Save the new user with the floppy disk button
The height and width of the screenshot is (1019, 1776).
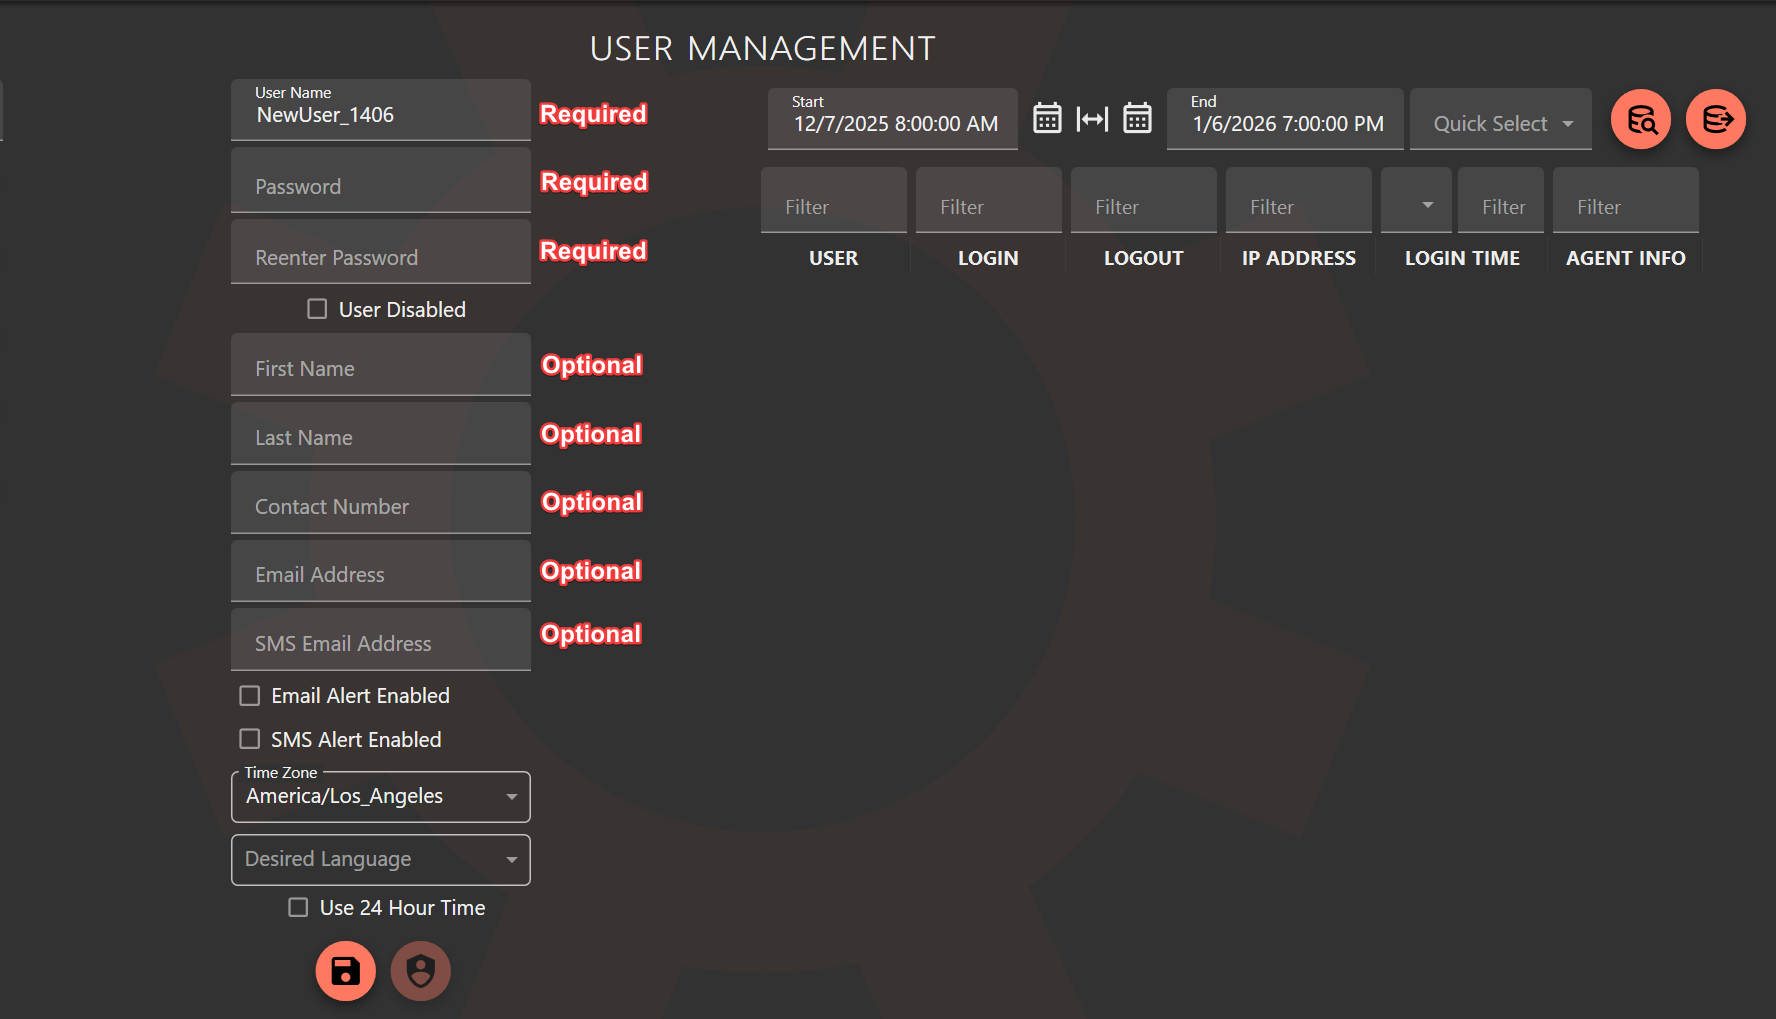tap(345, 970)
